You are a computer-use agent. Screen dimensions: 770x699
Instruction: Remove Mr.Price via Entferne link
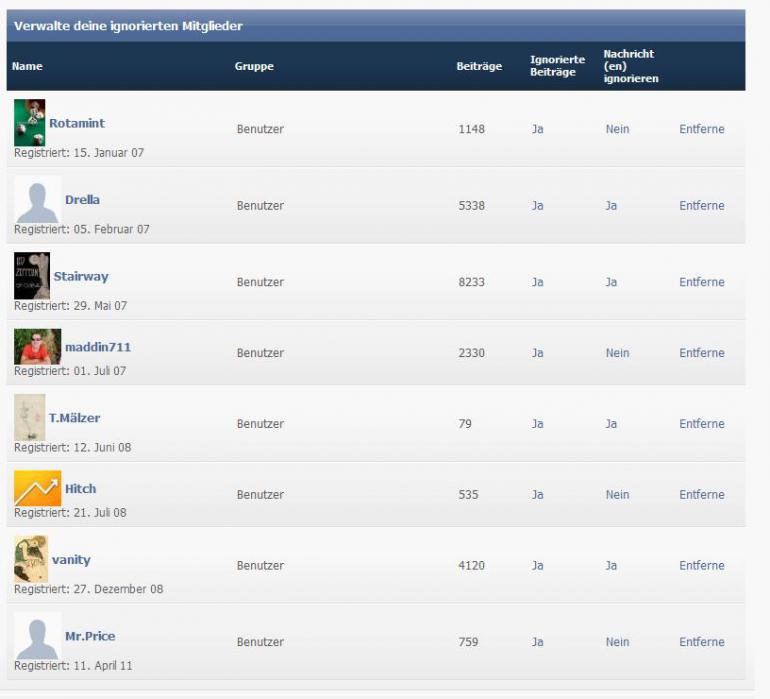tap(702, 642)
